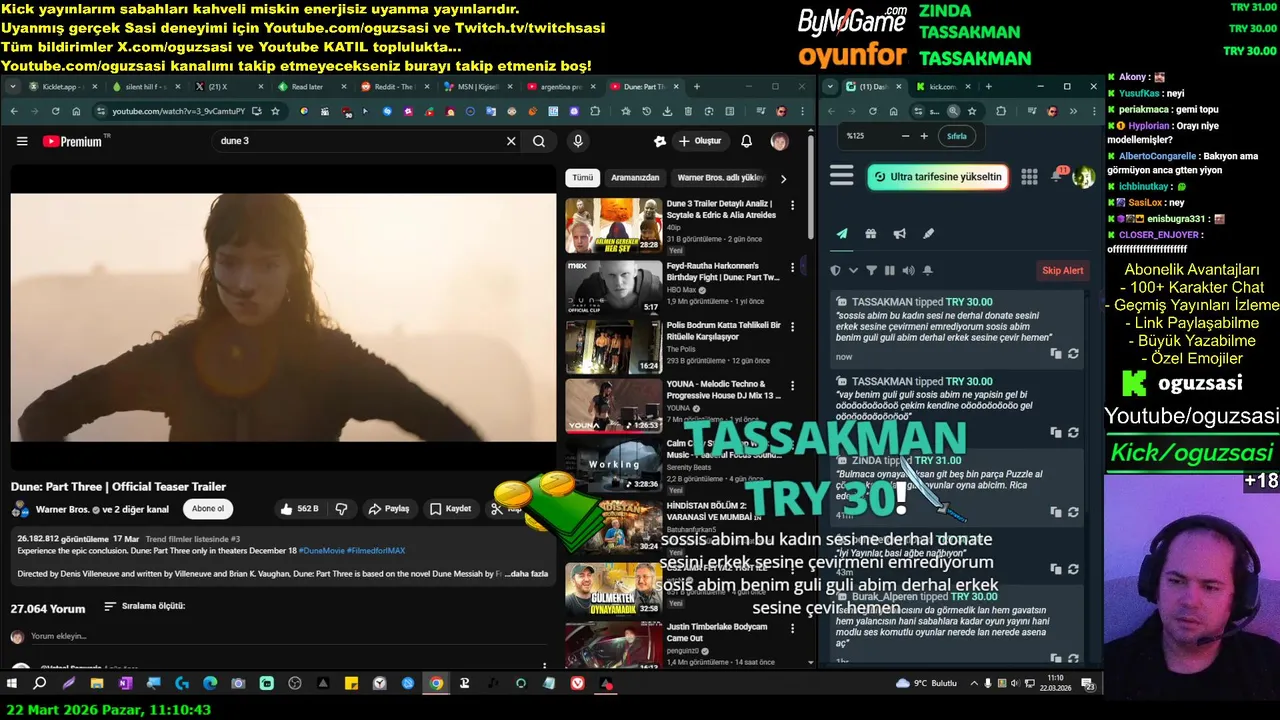Bookmark the YouTube page with the star
This screenshot has height=720, width=1280.
pos(275,111)
